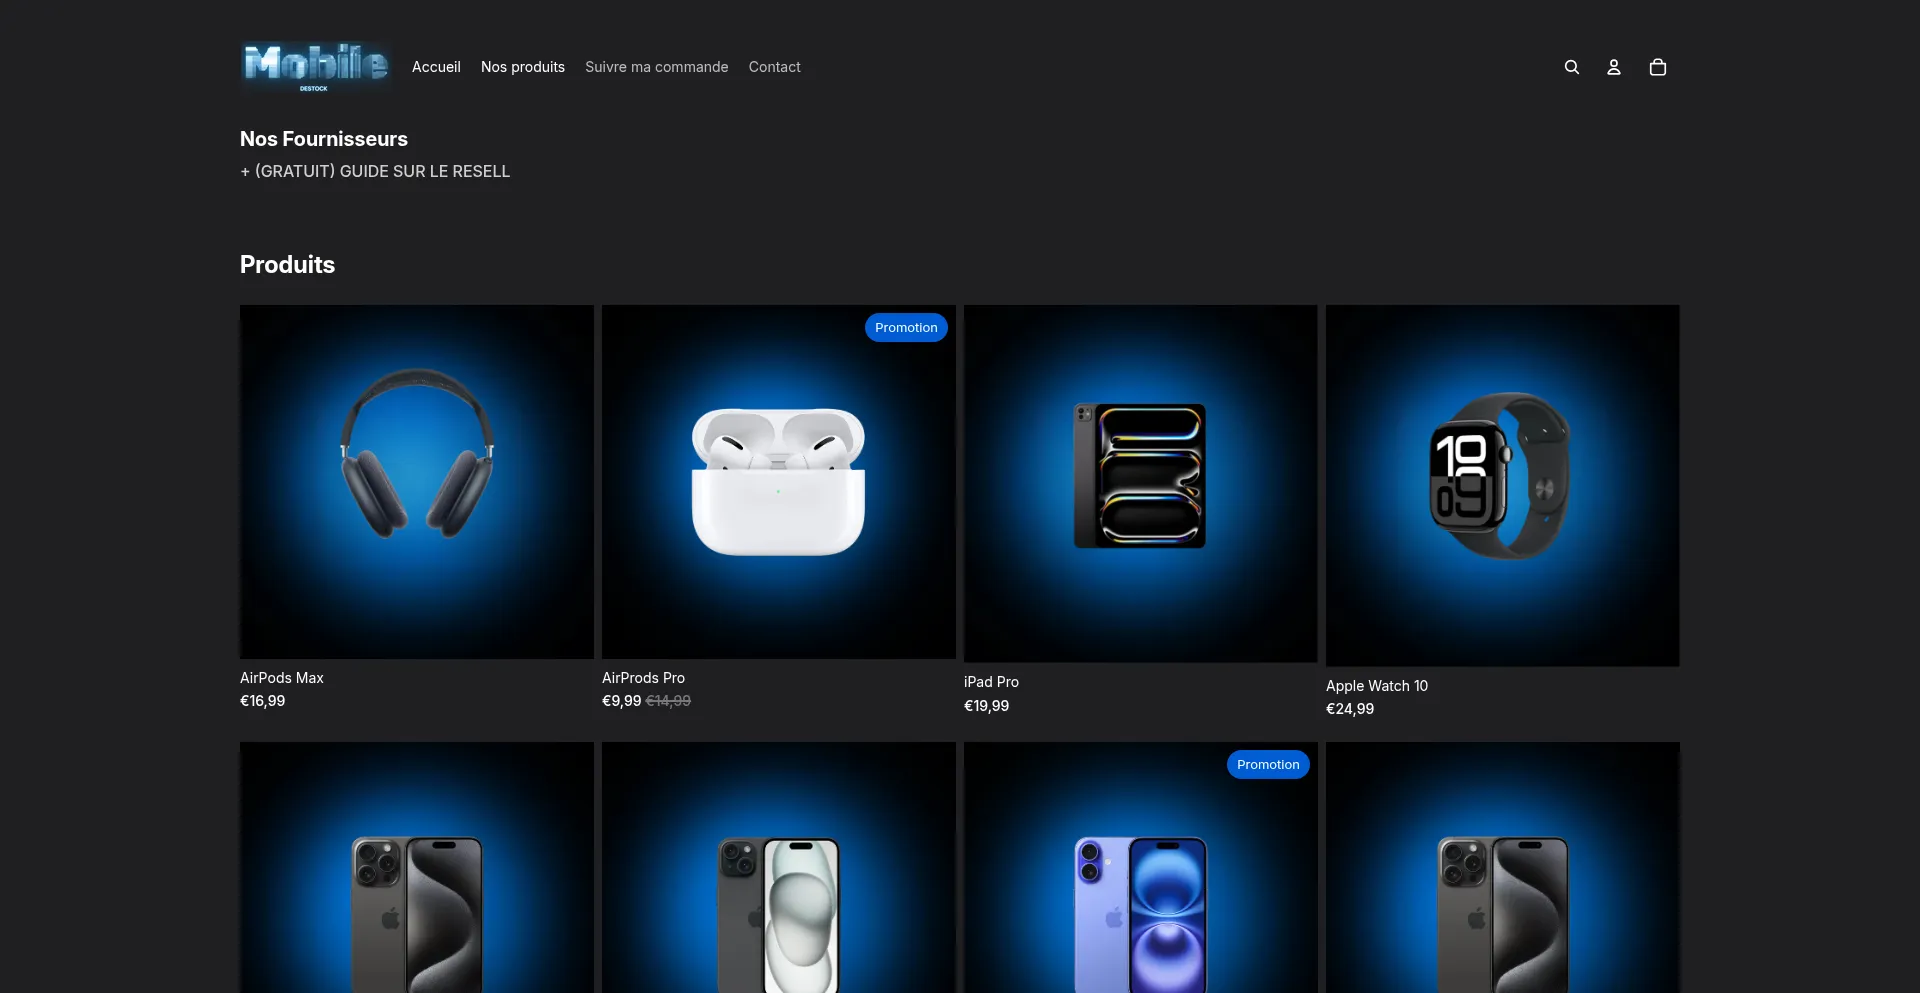The width and height of the screenshot is (1920, 993).
Task: Click the Promotion badge on AirProds Pro
Action: pyautogui.click(x=906, y=328)
